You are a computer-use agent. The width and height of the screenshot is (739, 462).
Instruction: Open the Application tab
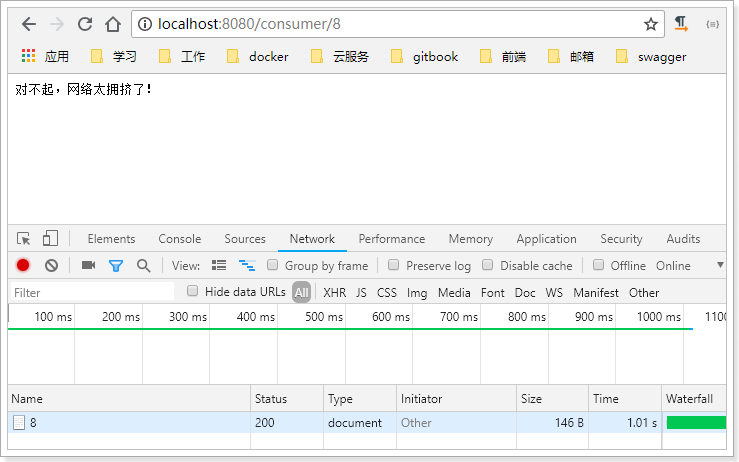pos(547,239)
